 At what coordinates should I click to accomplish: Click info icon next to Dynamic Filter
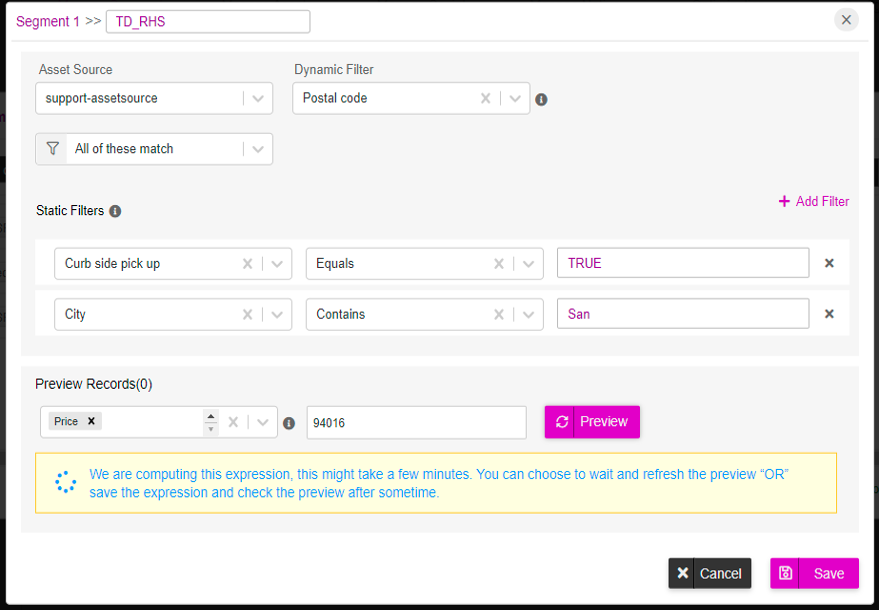(541, 99)
